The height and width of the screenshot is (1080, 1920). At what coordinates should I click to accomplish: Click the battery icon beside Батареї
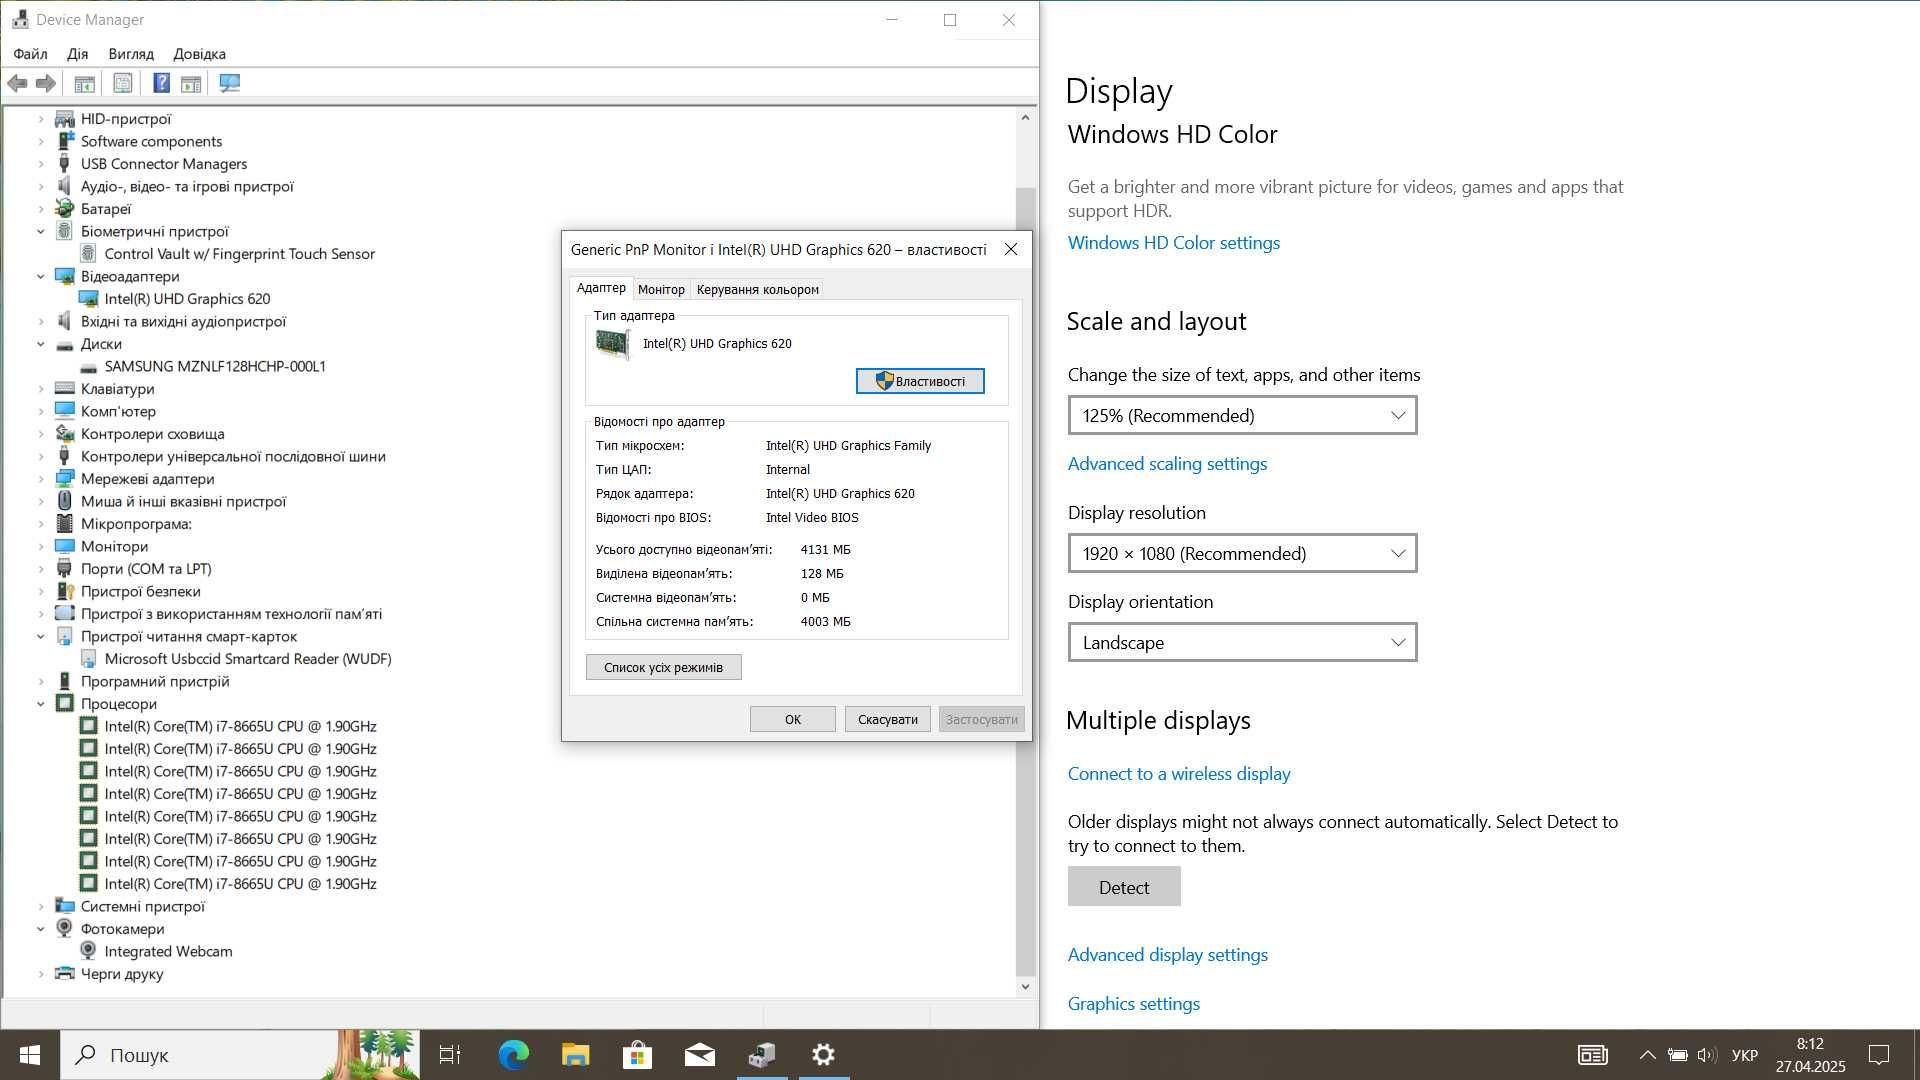[64, 209]
